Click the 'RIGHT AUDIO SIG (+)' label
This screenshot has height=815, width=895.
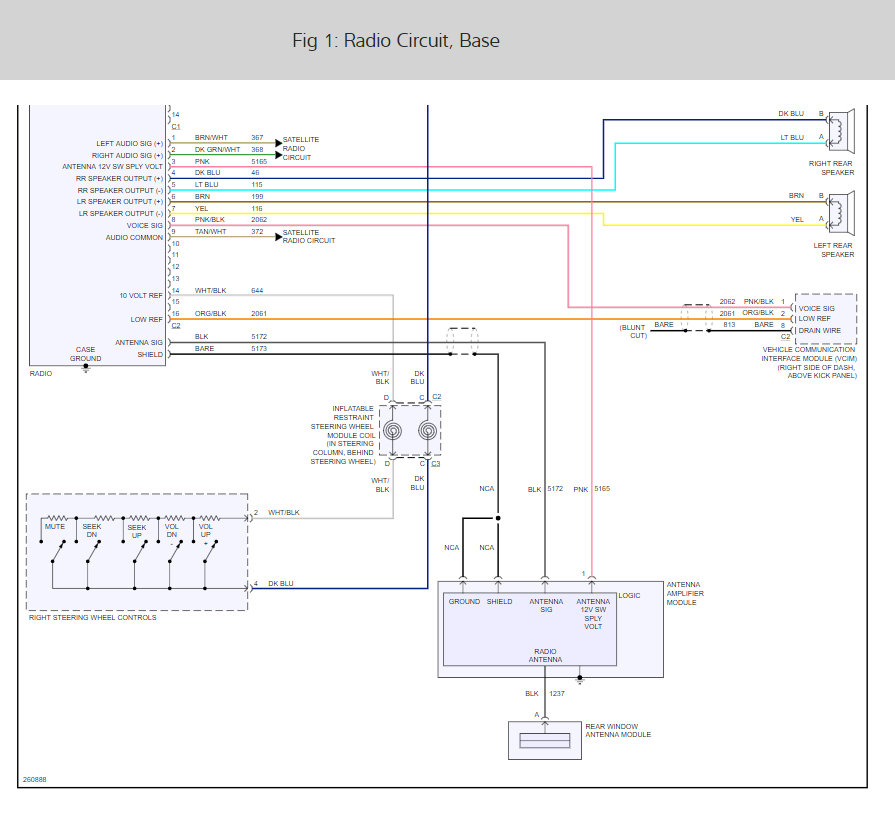click(127, 155)
